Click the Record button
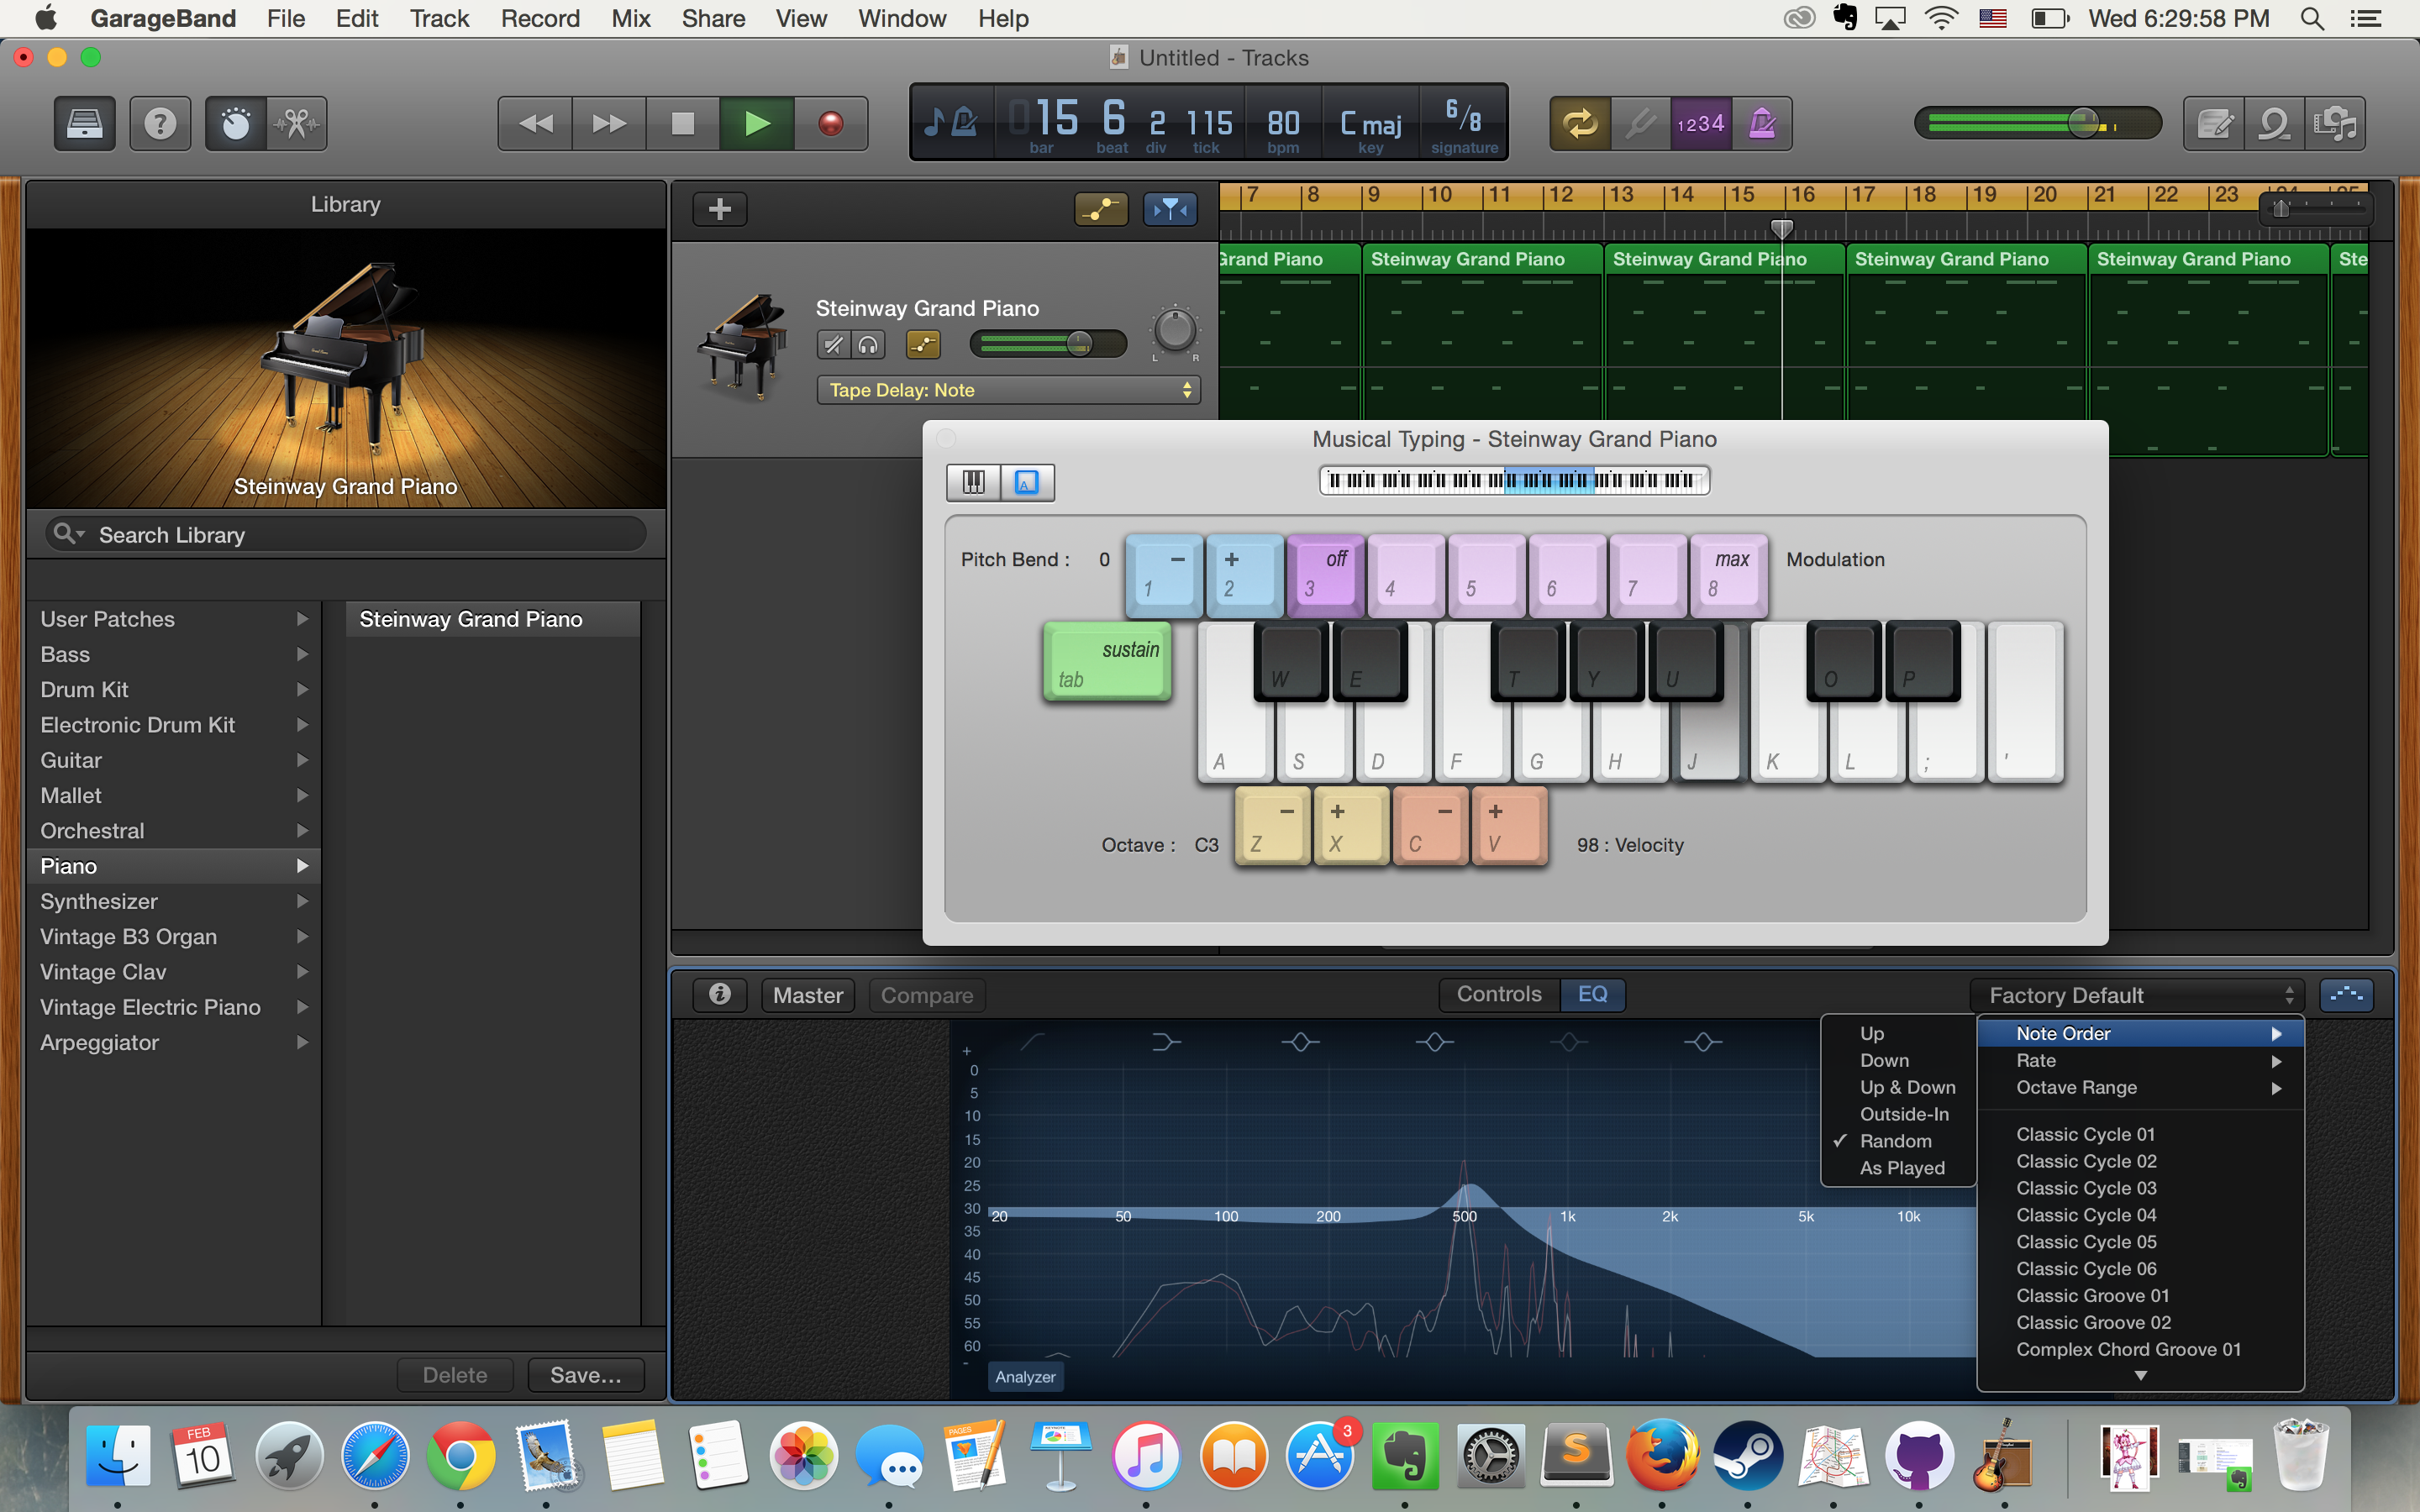The image size is (2420, 1512). tap(830, 124)
